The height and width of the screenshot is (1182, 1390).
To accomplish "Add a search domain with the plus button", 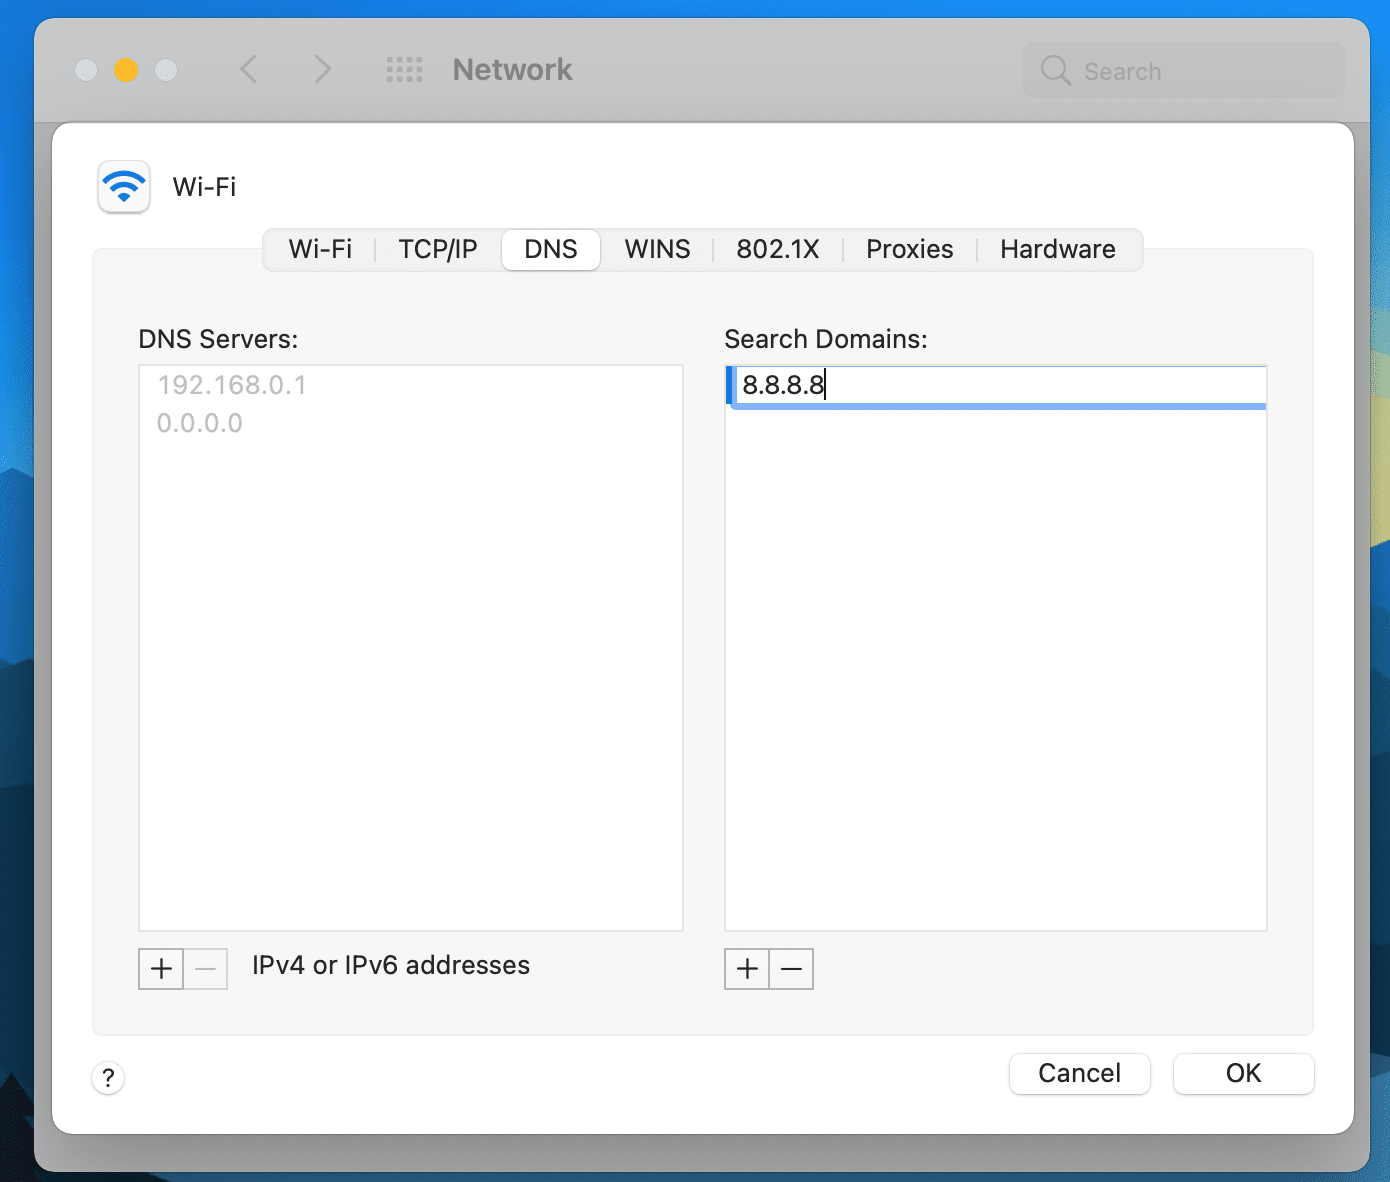I will (x=747, y=969).
